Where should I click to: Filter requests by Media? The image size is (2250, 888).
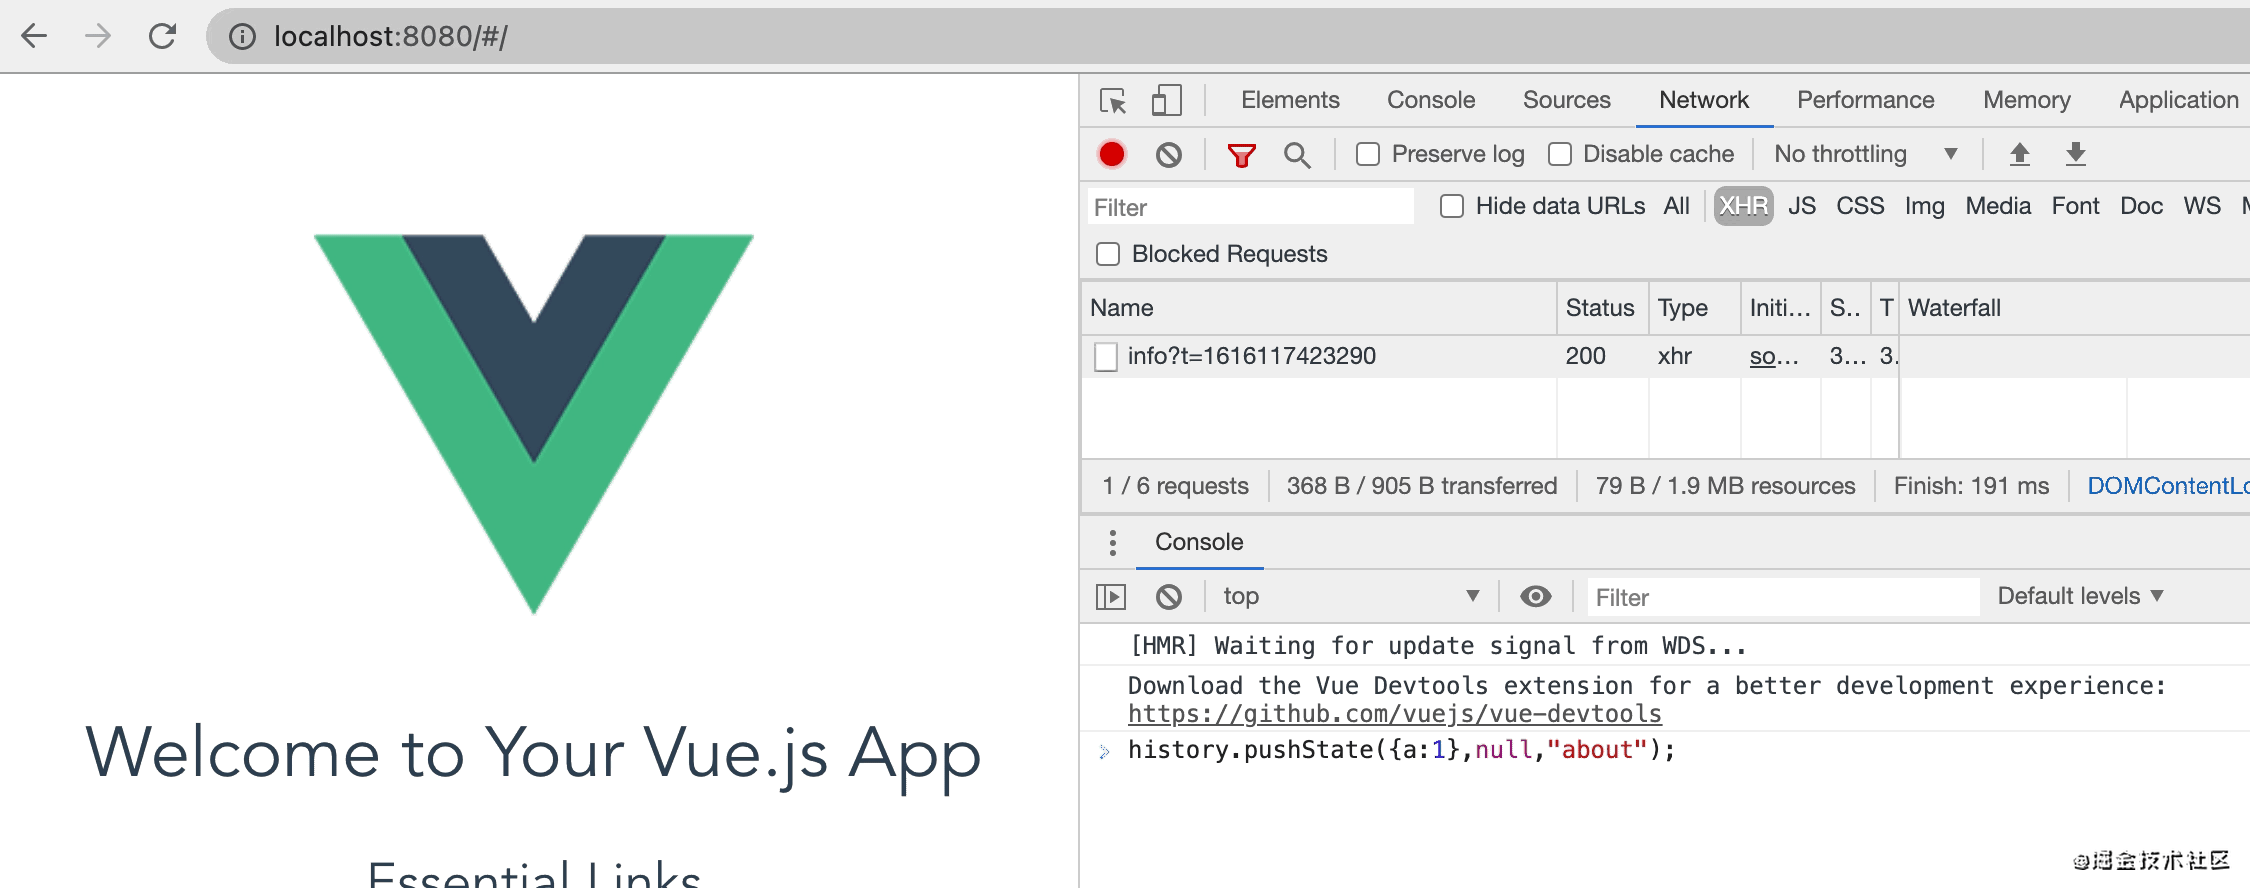pos(1998,206)
